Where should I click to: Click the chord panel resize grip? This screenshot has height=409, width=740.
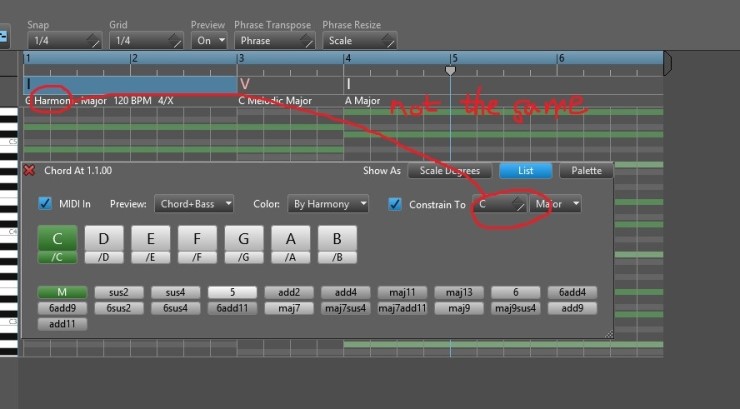pyautogui.click(x=609, y=334)
